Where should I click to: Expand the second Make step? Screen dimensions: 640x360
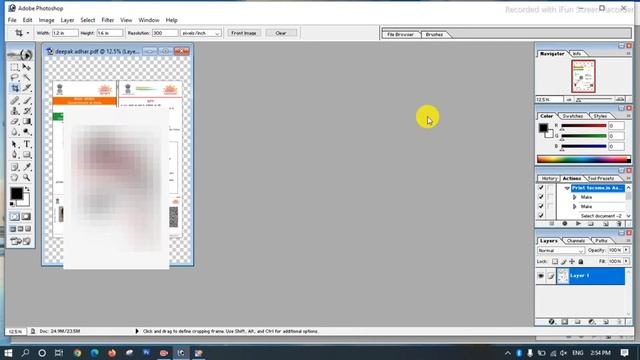(575, 207)
